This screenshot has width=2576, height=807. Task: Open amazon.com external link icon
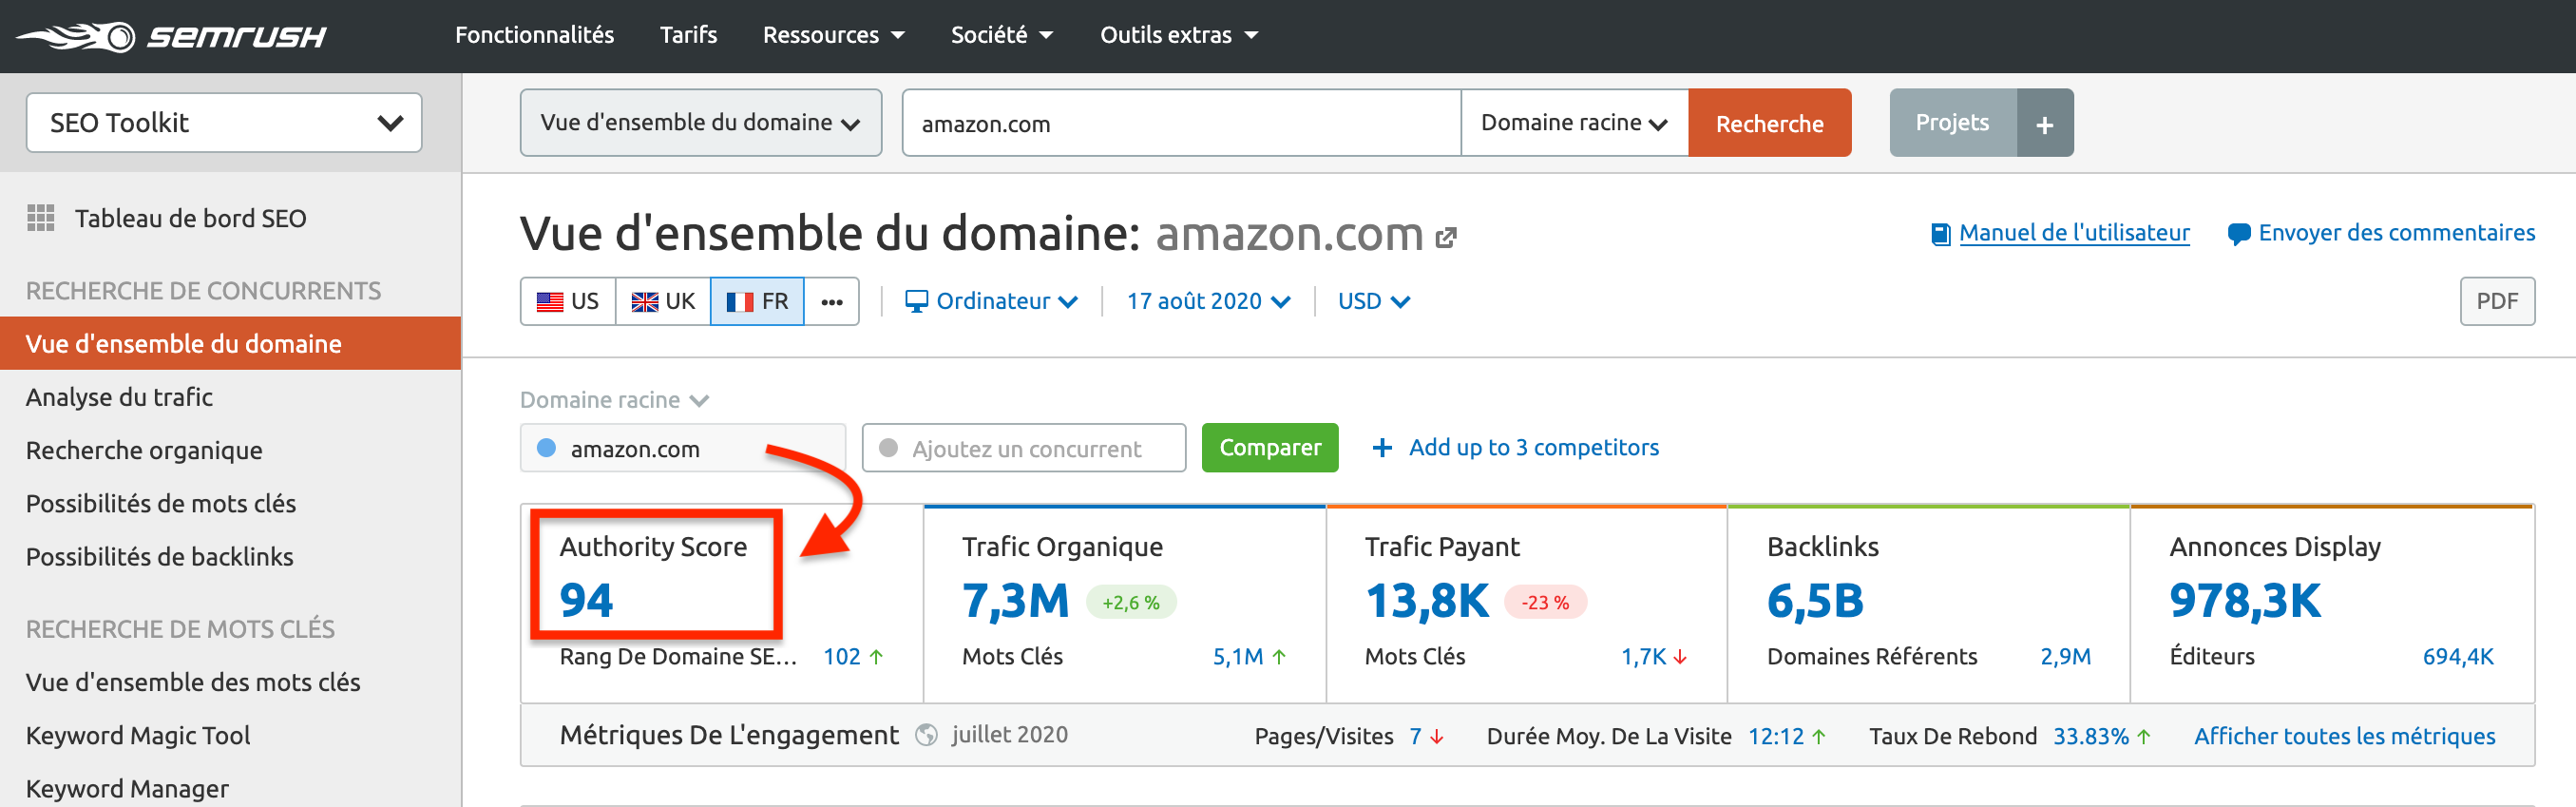pos(1446,237)
